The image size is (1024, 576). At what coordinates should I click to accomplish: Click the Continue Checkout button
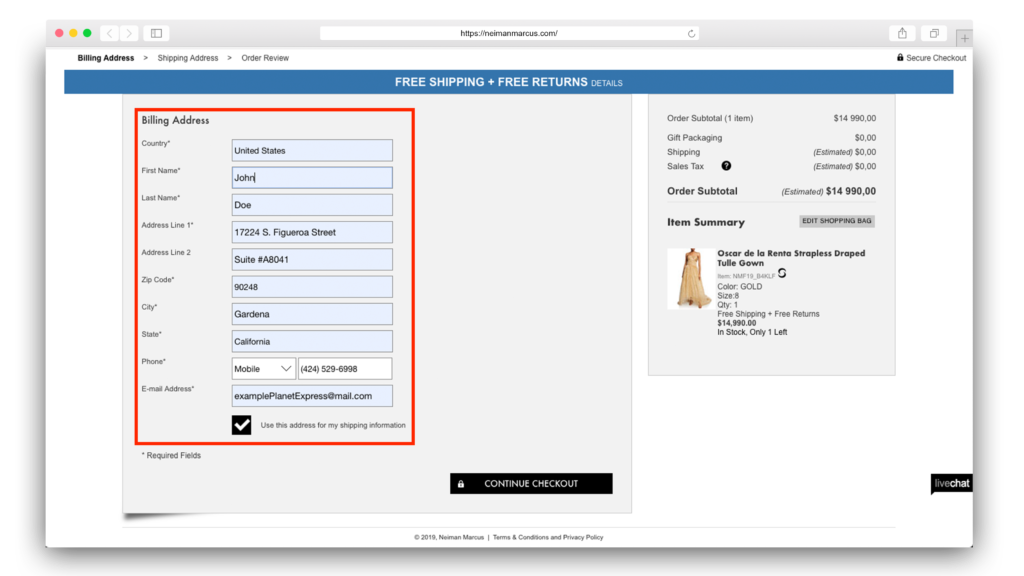[531, 484]
